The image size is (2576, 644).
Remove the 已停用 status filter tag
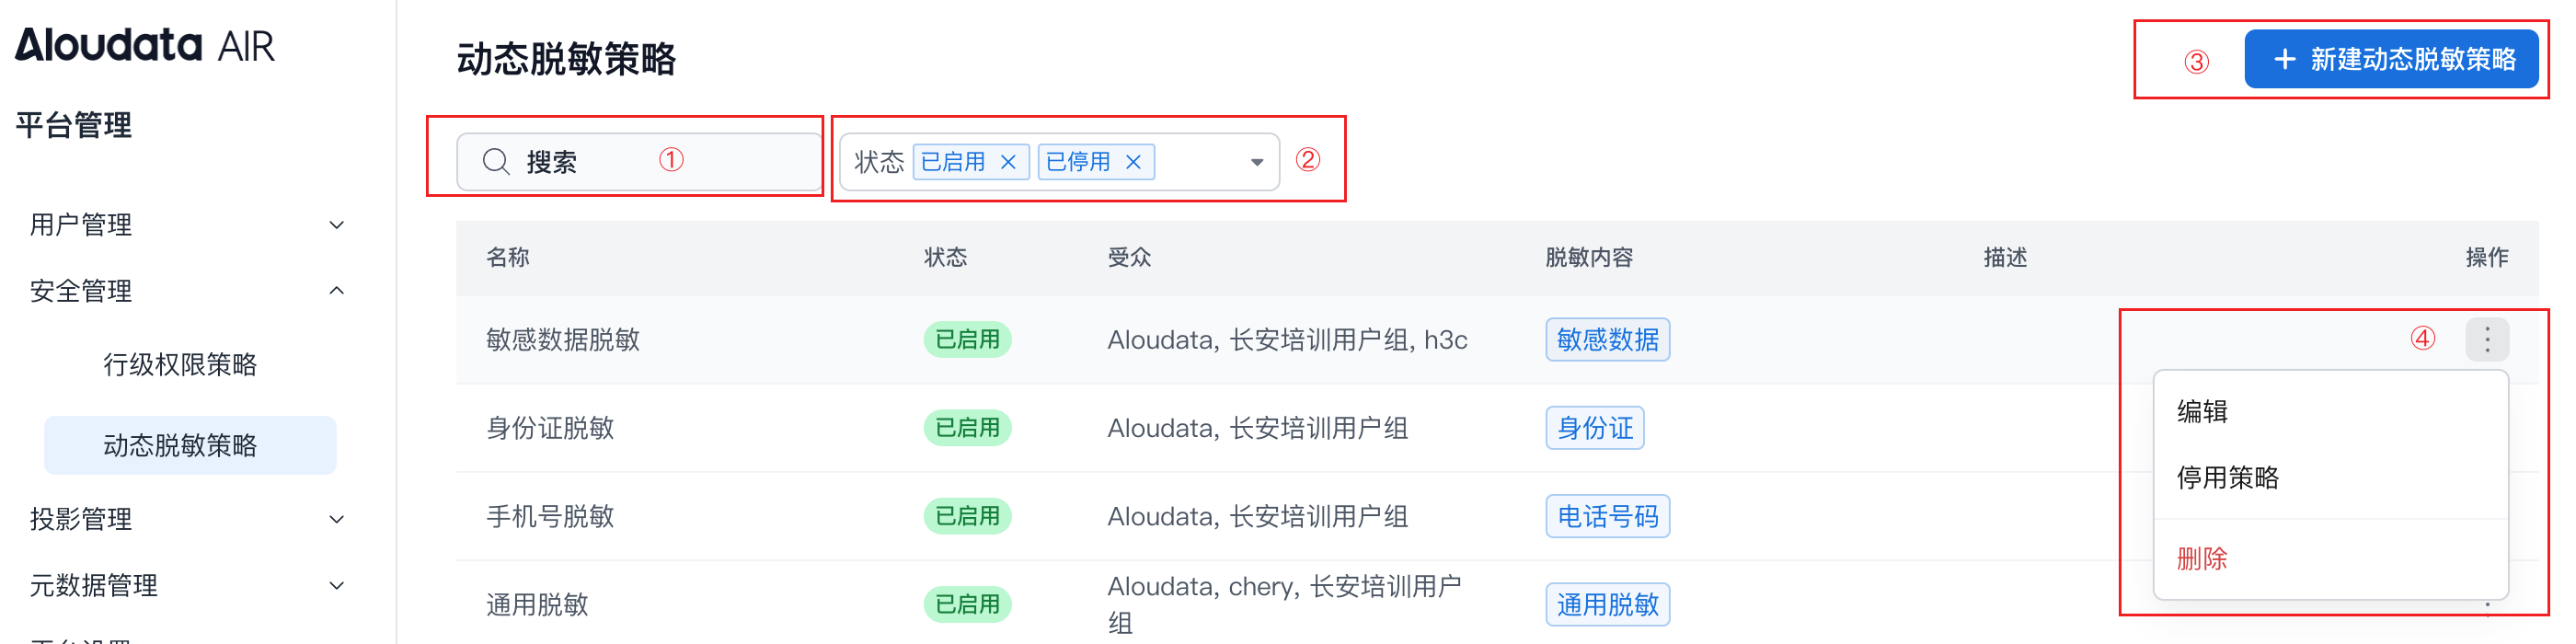(x=1133, y=162)
